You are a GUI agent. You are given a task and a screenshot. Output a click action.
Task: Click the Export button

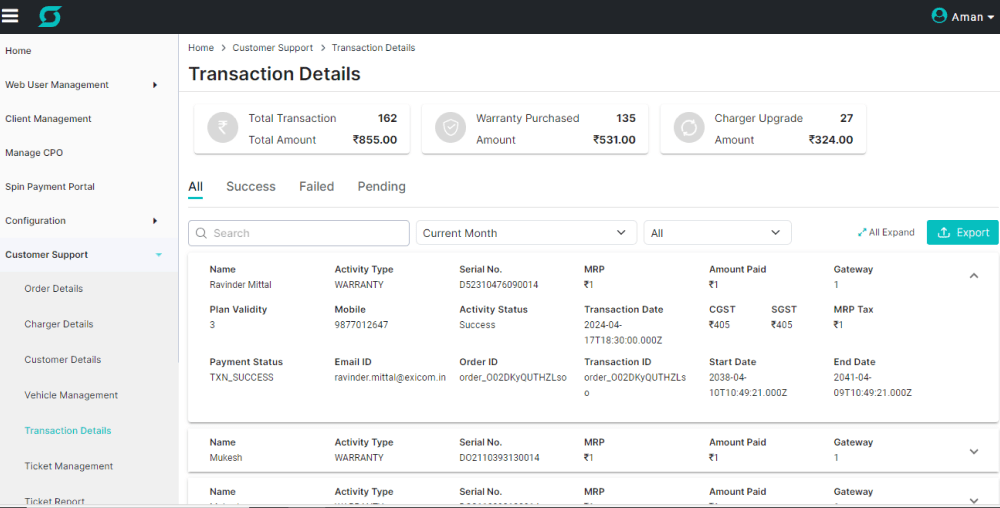click(962, 233)
